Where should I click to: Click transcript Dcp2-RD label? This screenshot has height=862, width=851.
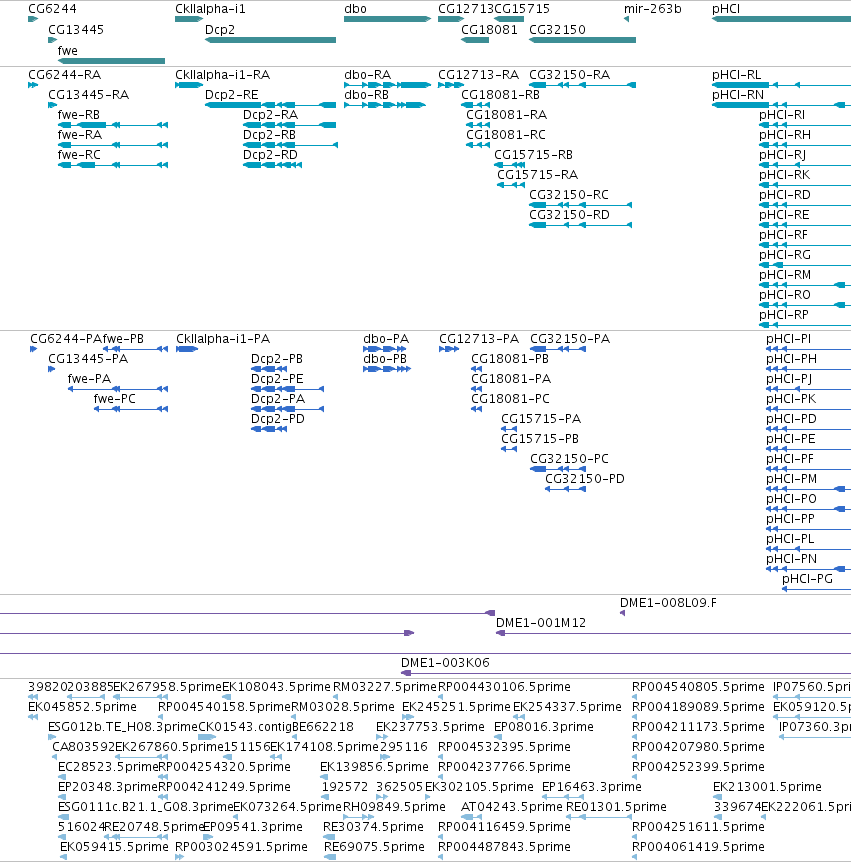[x=270, y=155]
